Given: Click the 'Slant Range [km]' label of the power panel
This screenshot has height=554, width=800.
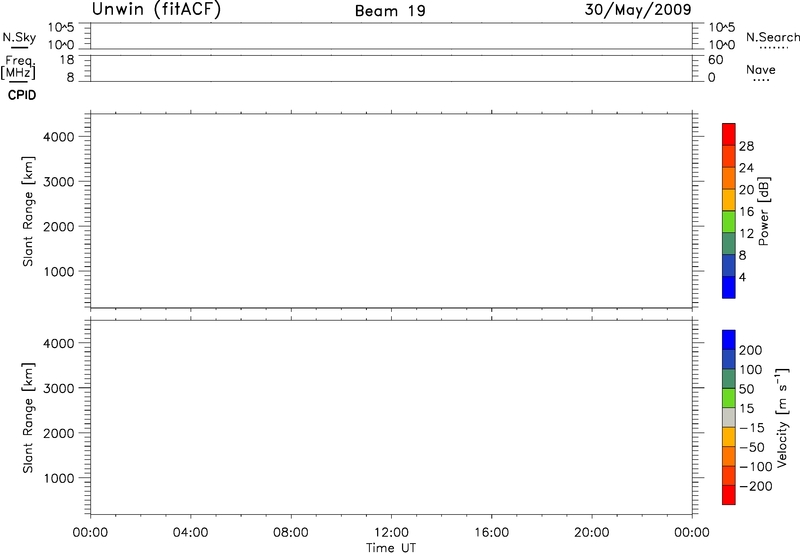Looking at the screenshot, I should pyautogui.click(x=28, y=211).
